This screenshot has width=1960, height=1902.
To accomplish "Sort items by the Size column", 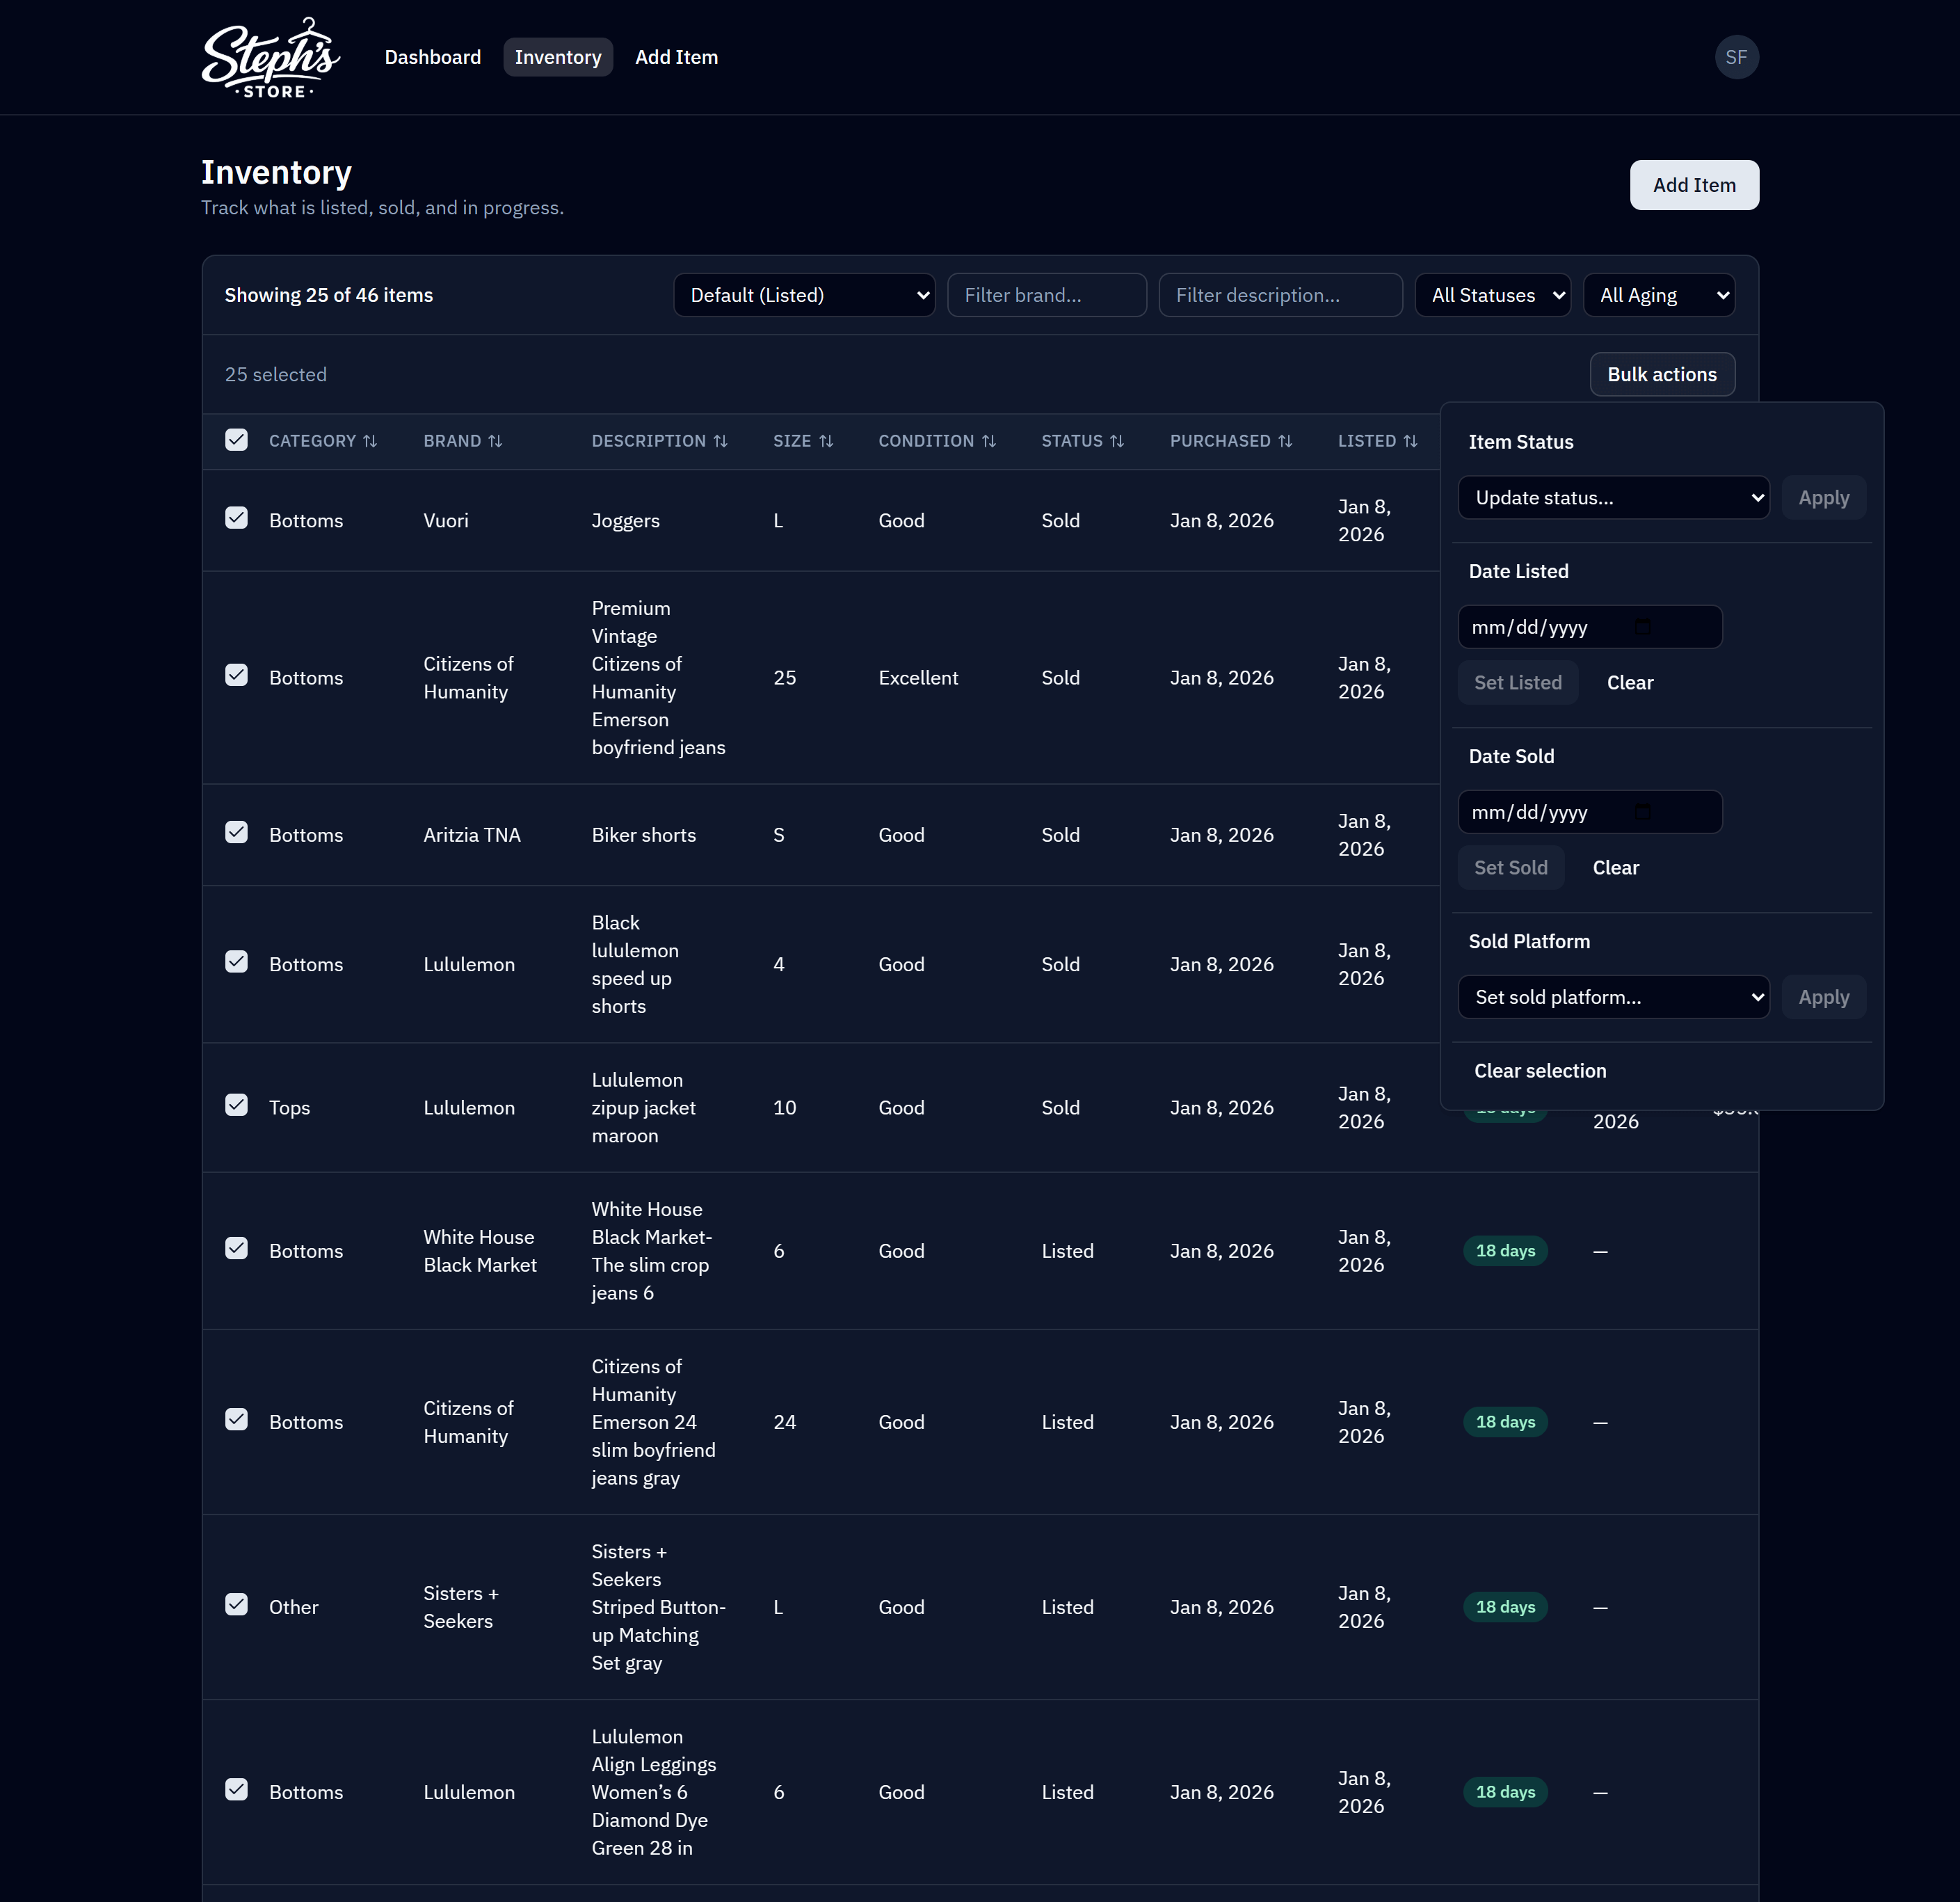I will (803, 441).
